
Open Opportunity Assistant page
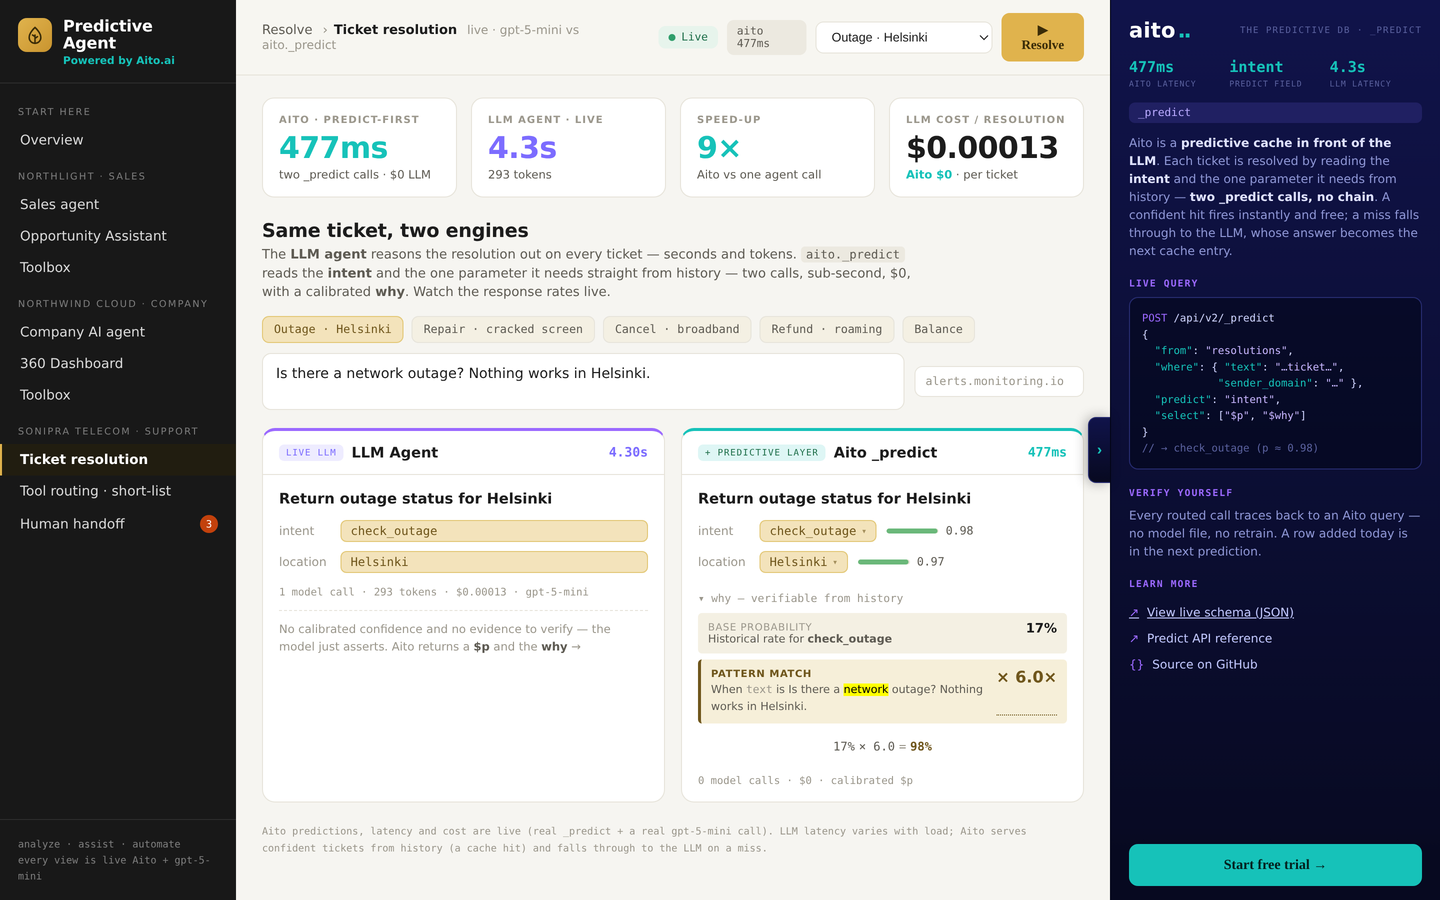pos(118,236)
